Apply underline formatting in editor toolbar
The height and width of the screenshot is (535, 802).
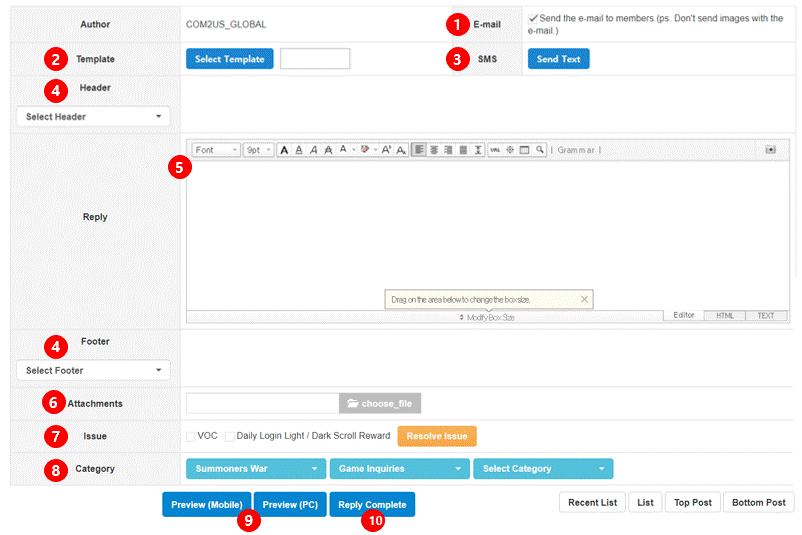coord(299,150)
